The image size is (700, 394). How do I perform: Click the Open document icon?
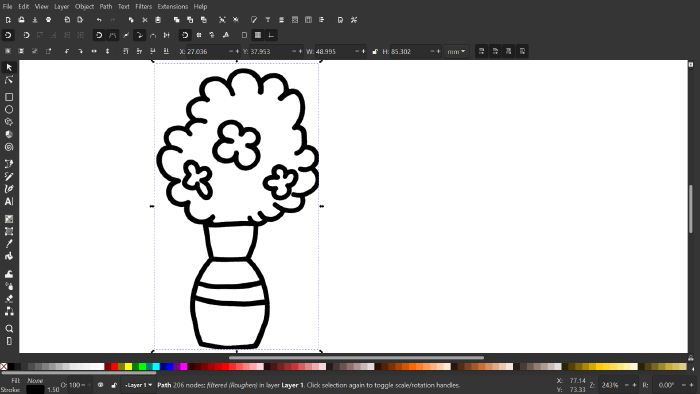coord(21,20)
